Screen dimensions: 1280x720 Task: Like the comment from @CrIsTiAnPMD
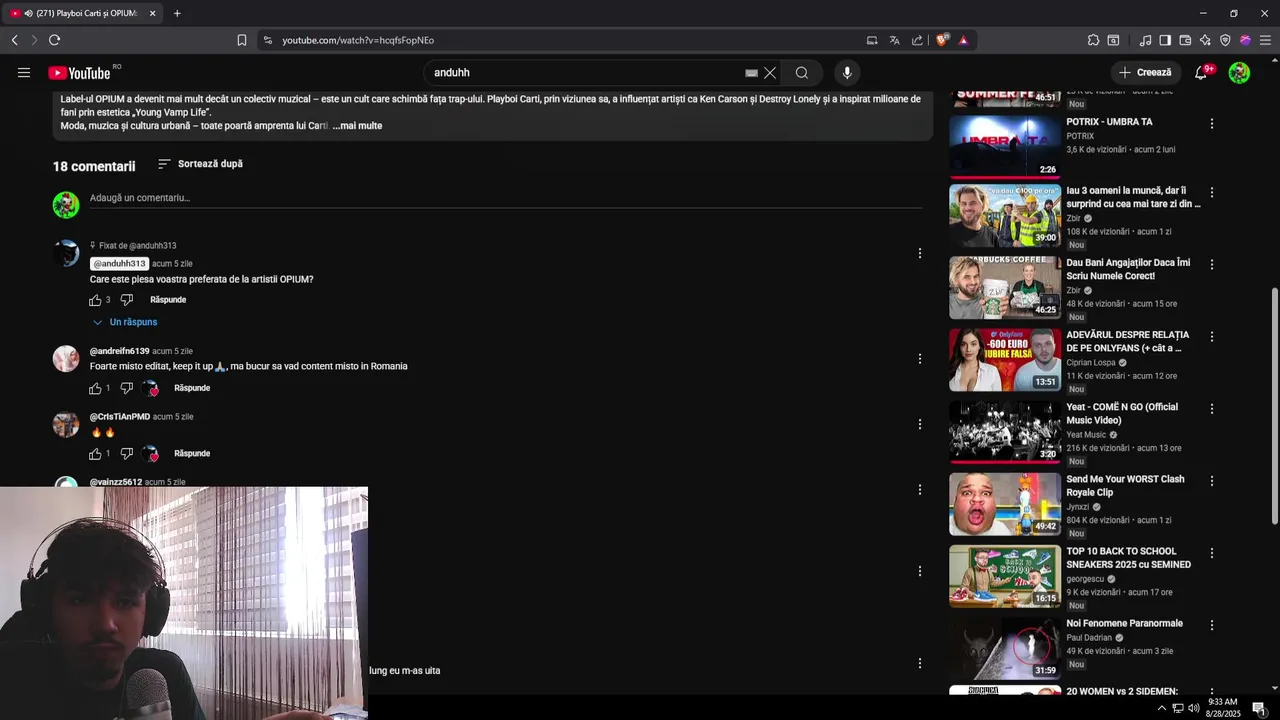click(x=95, y=454)
